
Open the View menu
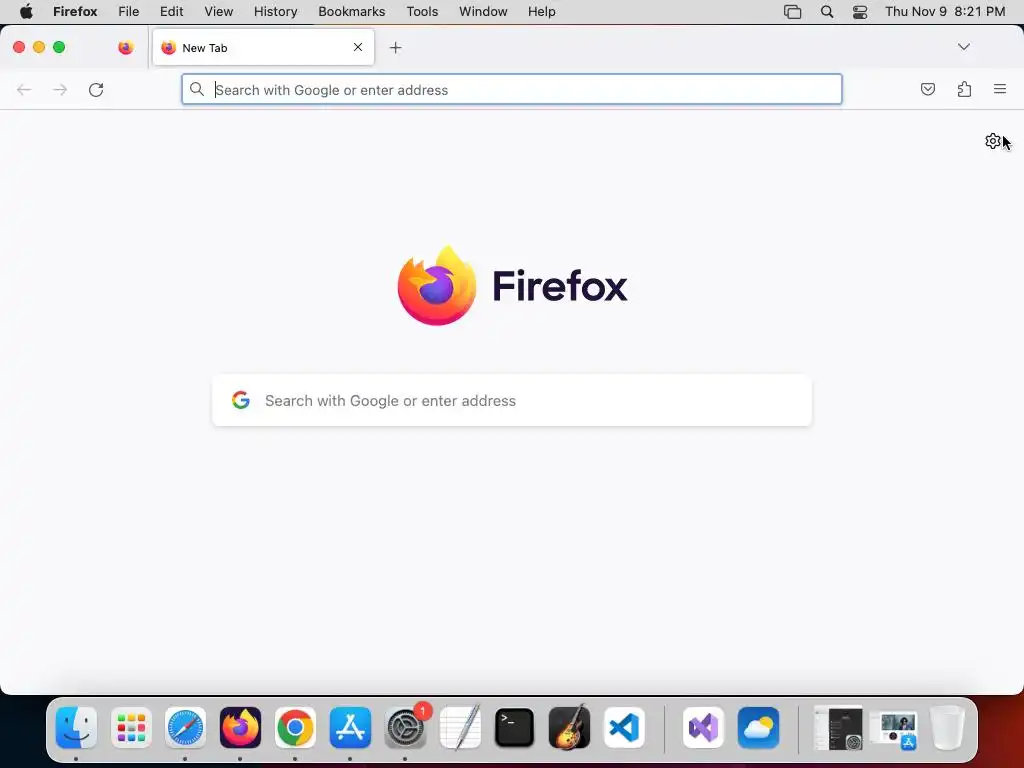point(218,12)
